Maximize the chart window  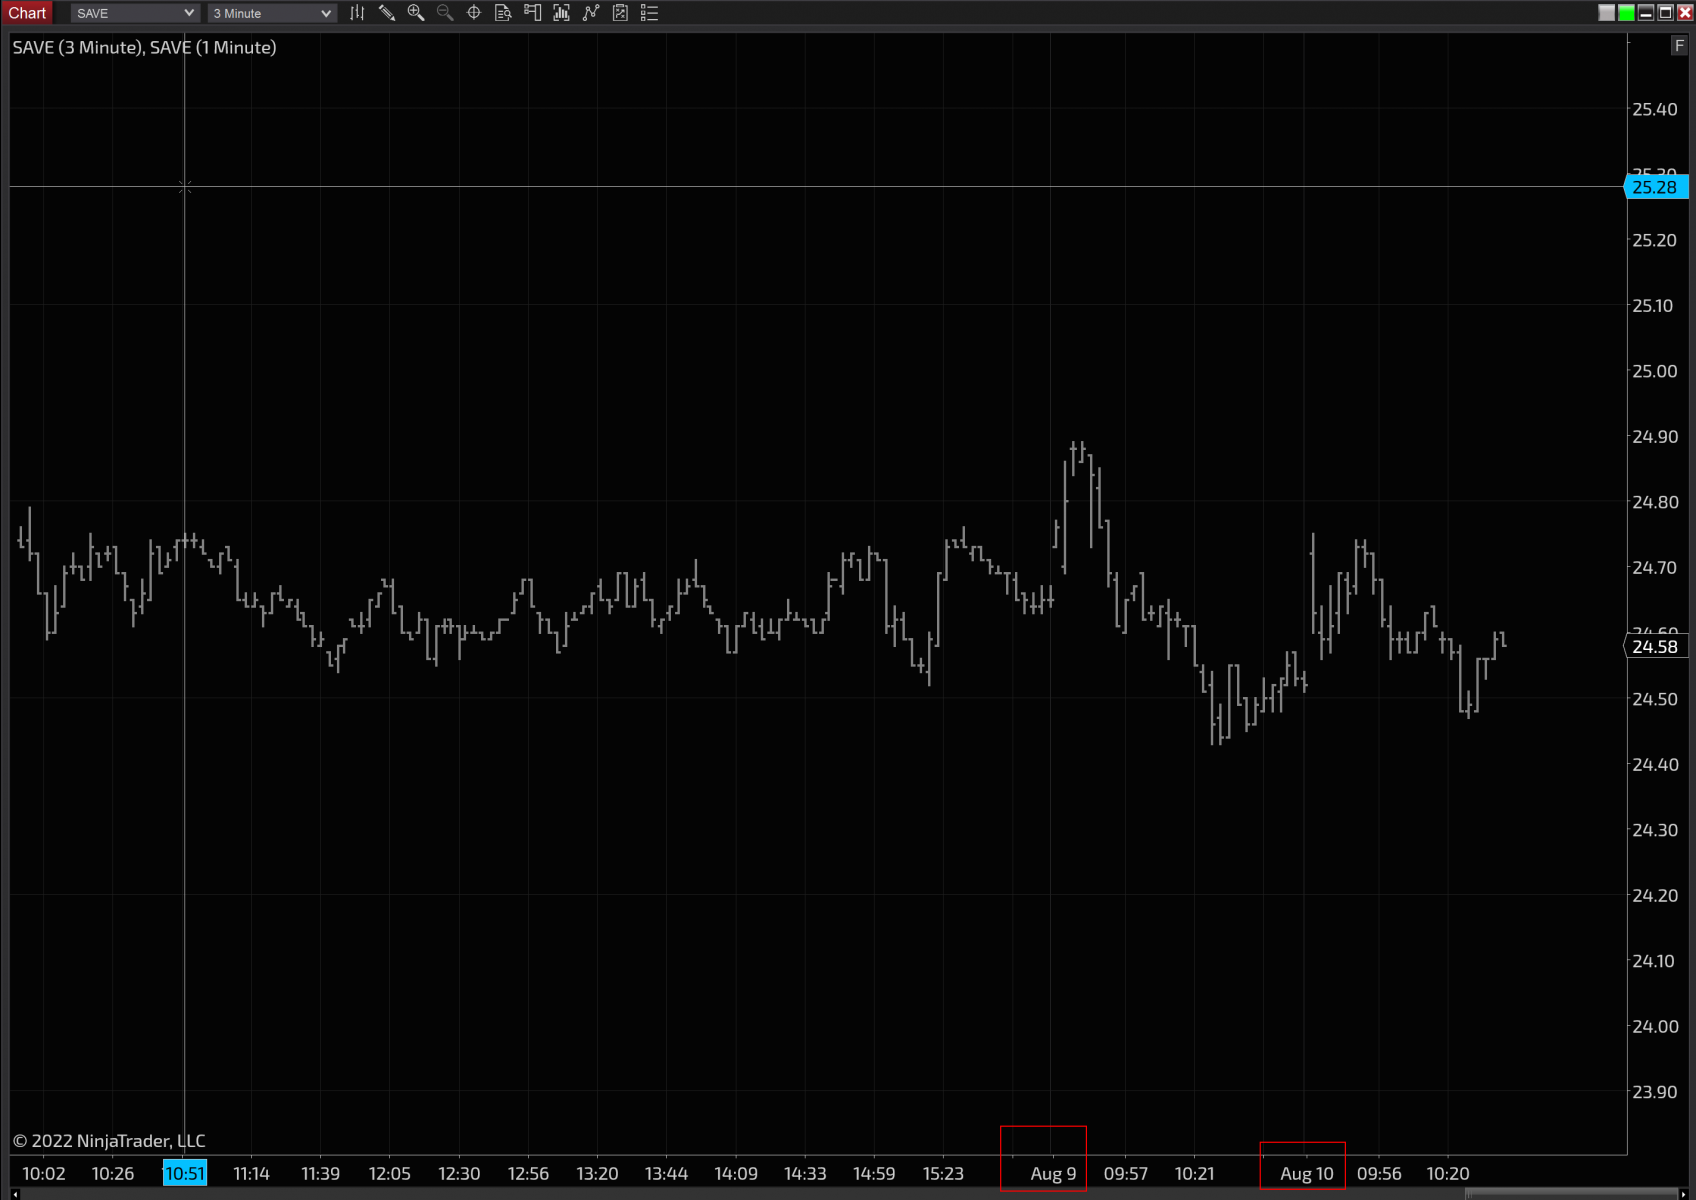coord(1666,13)
